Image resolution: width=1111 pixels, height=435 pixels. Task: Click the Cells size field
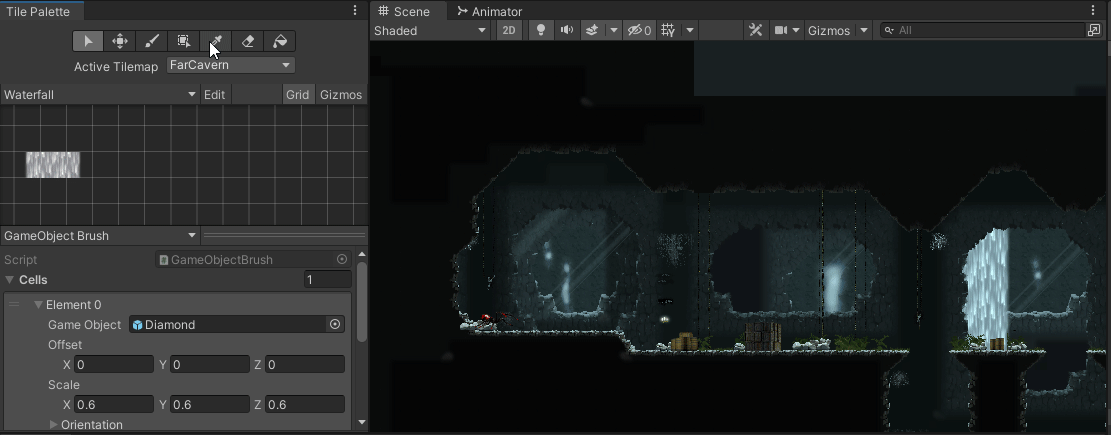pos(327,280)
